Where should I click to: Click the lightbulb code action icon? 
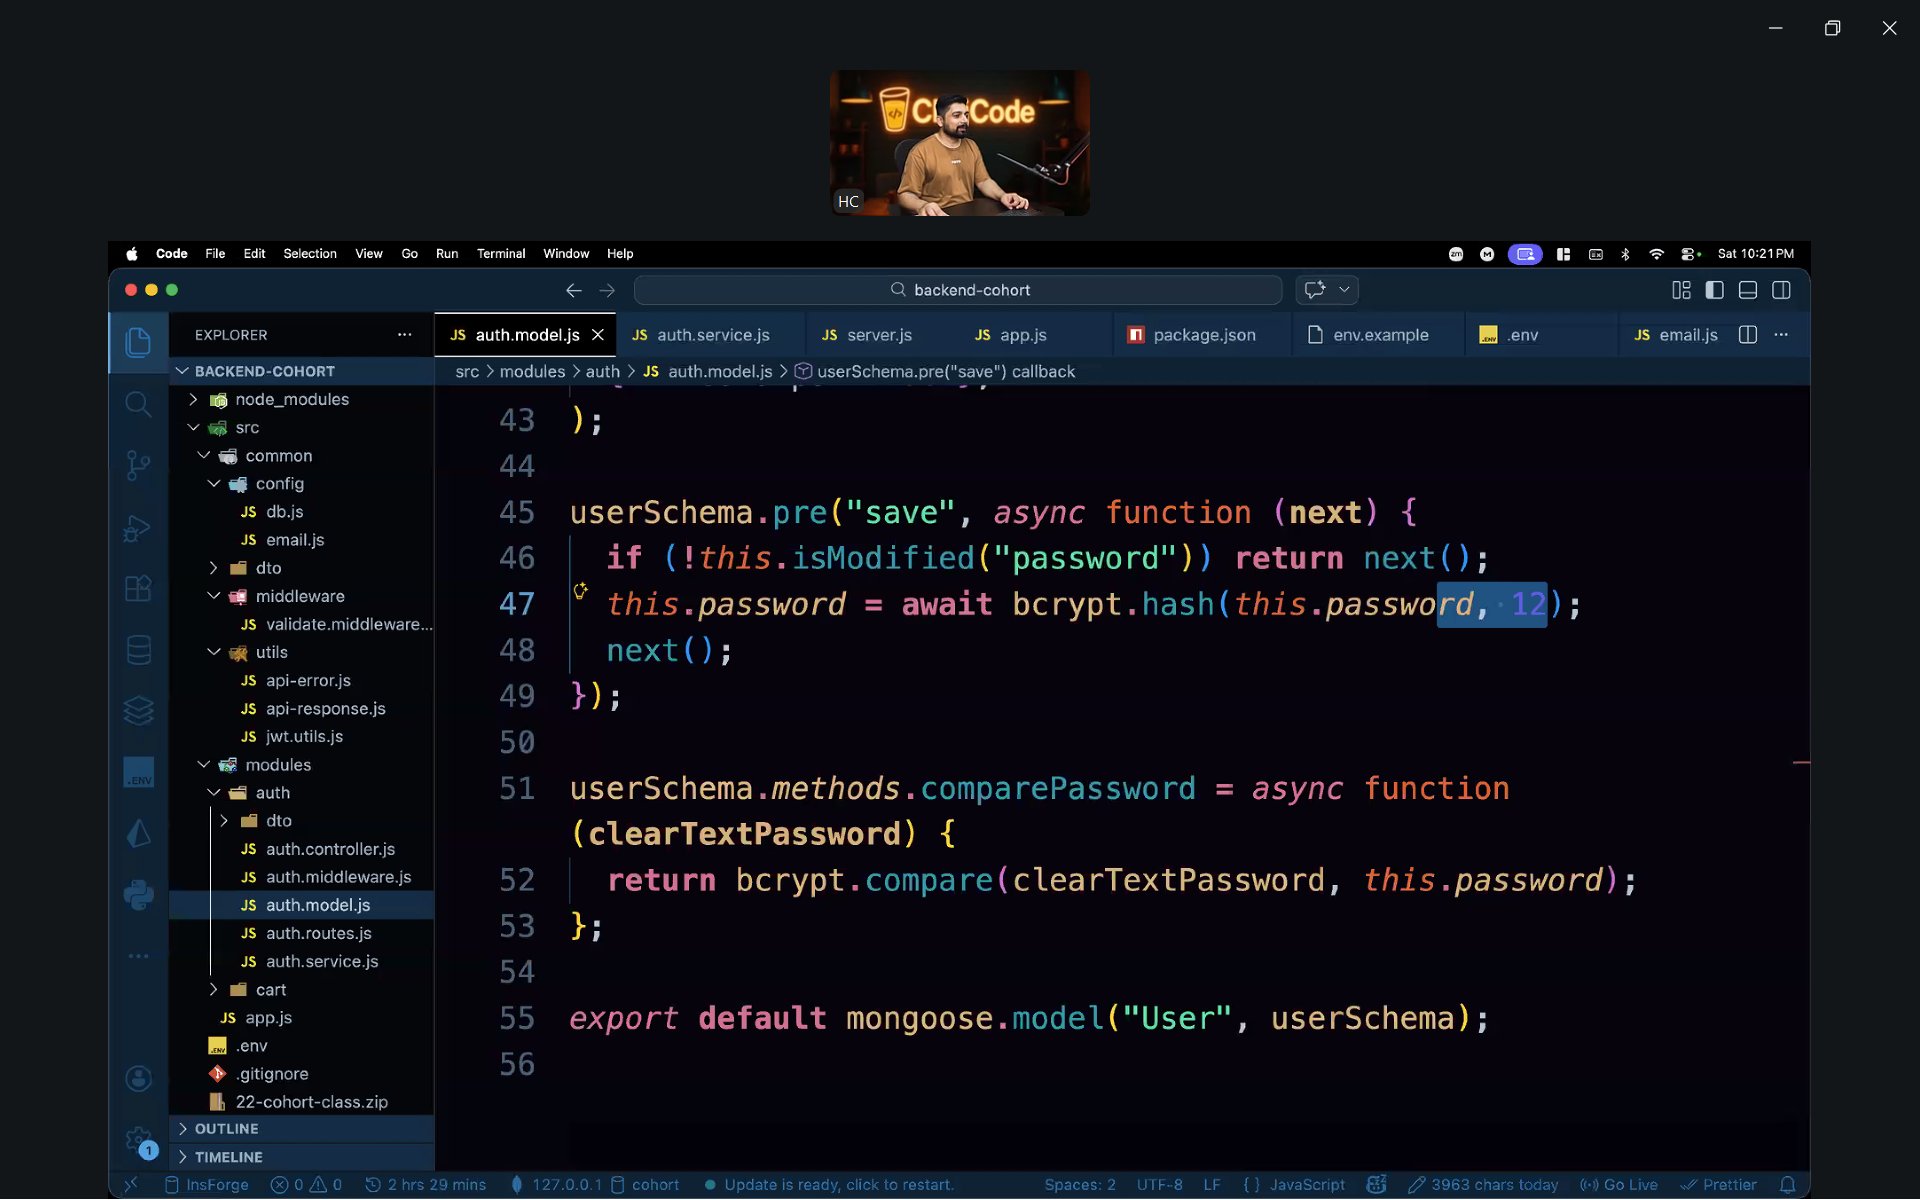pyautogui.click(x=580, y=591)
